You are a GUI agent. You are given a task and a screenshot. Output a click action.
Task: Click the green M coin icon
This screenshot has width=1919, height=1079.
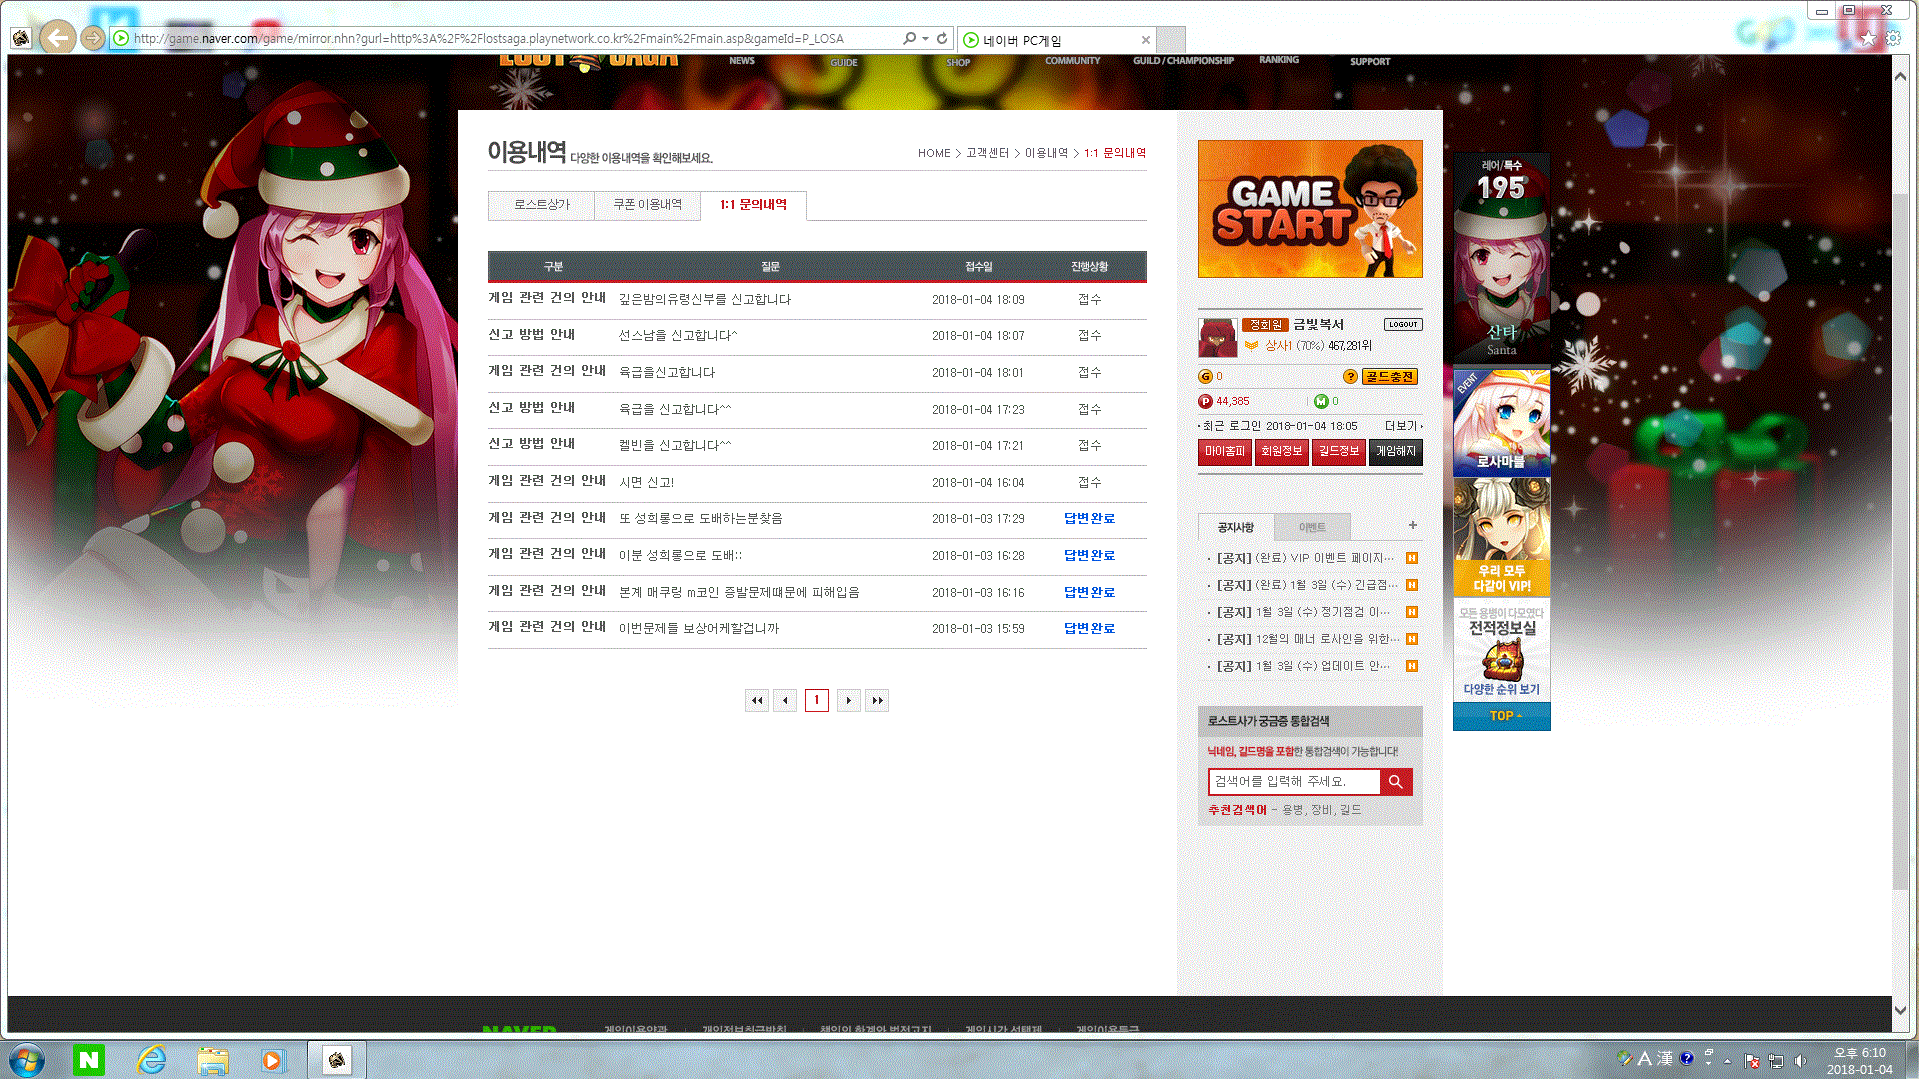[x=1321, y=402]
